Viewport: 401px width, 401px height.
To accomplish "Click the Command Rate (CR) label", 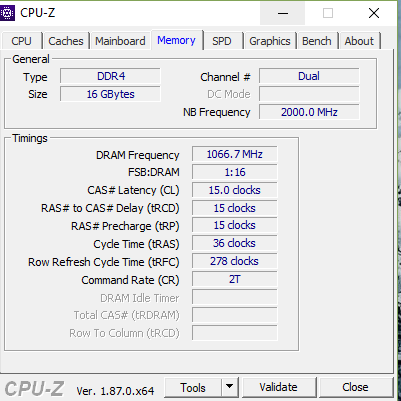I will 130,280.
